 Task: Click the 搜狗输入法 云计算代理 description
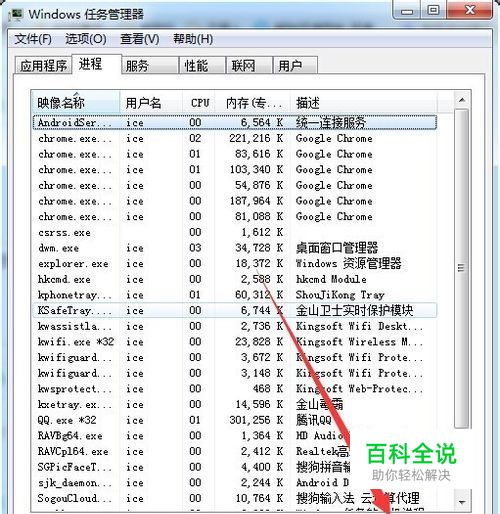(x=358, y=499)
